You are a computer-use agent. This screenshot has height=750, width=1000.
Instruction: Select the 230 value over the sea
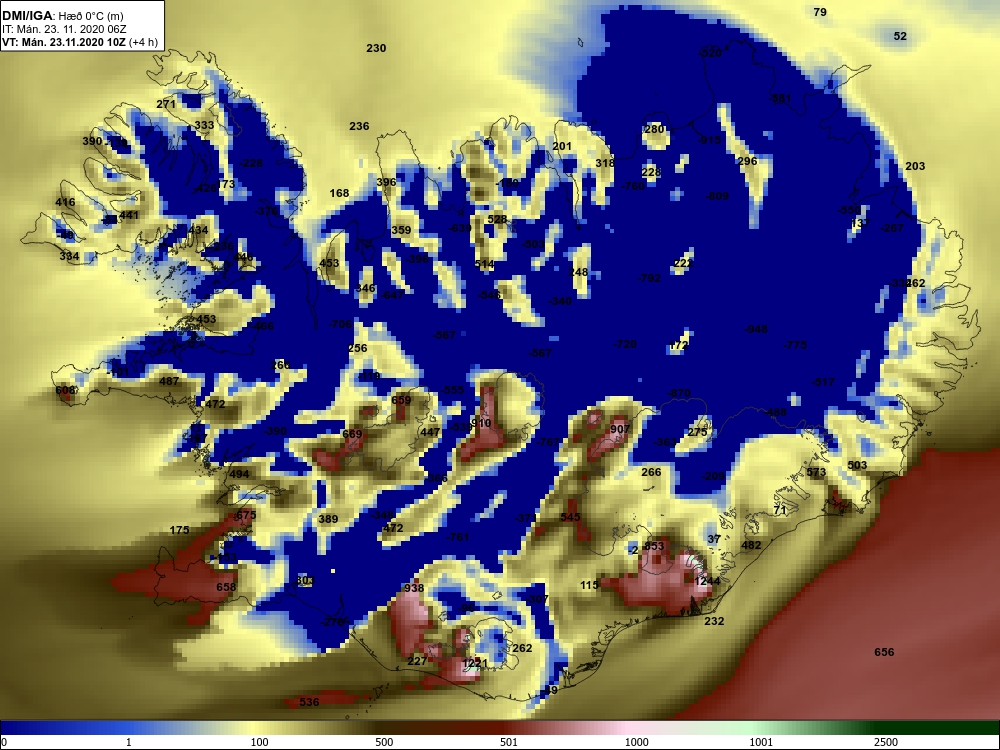pos(376,48)
